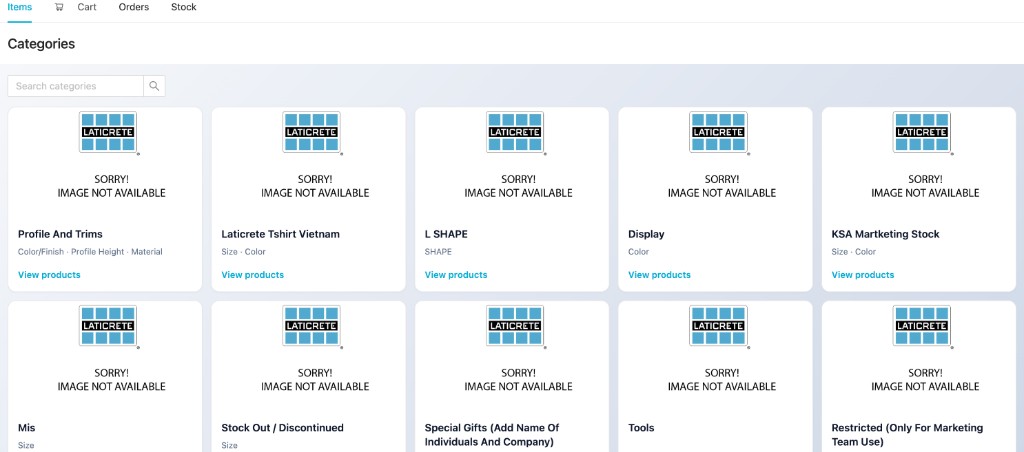Click the Color attribute under Display

click(x=639, y=251)
